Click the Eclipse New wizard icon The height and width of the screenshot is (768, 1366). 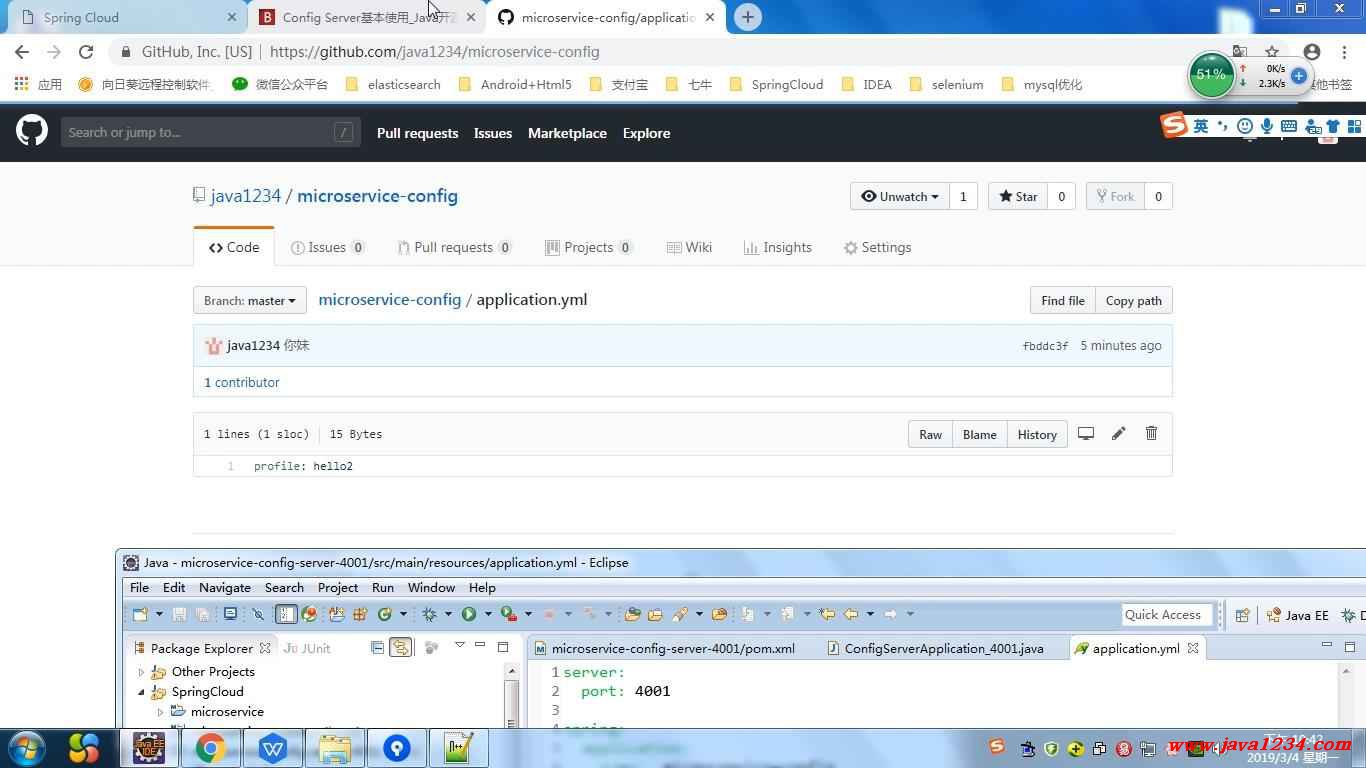139,614
